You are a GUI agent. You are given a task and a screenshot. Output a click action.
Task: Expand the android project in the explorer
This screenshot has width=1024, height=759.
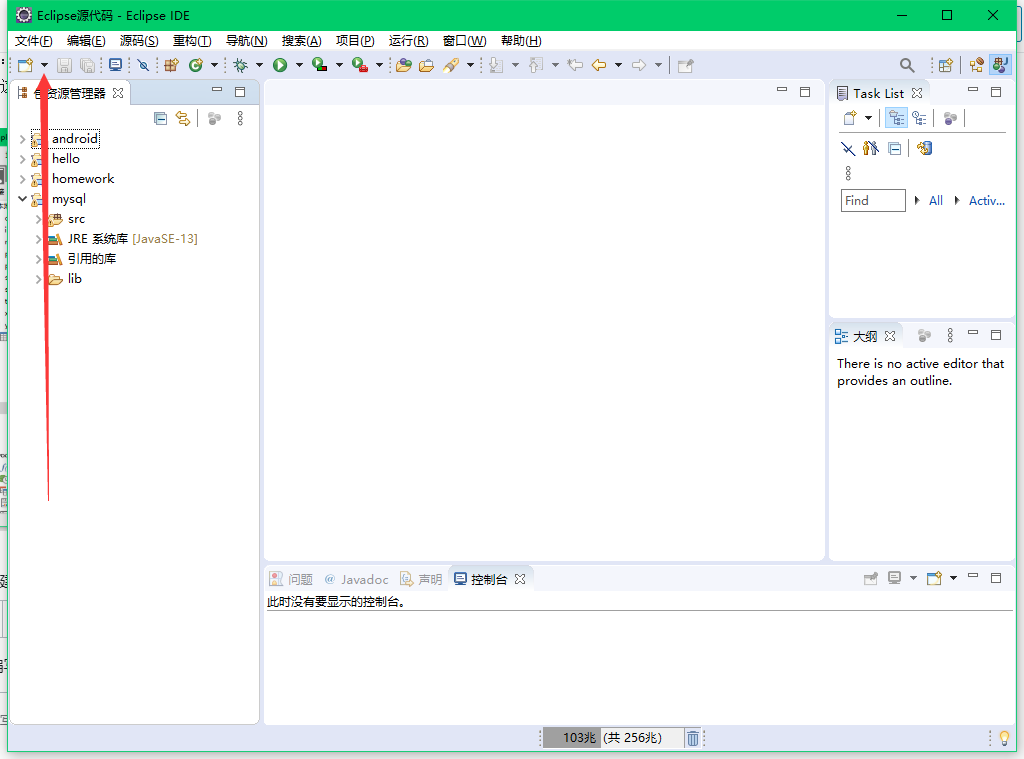[23, 139]
